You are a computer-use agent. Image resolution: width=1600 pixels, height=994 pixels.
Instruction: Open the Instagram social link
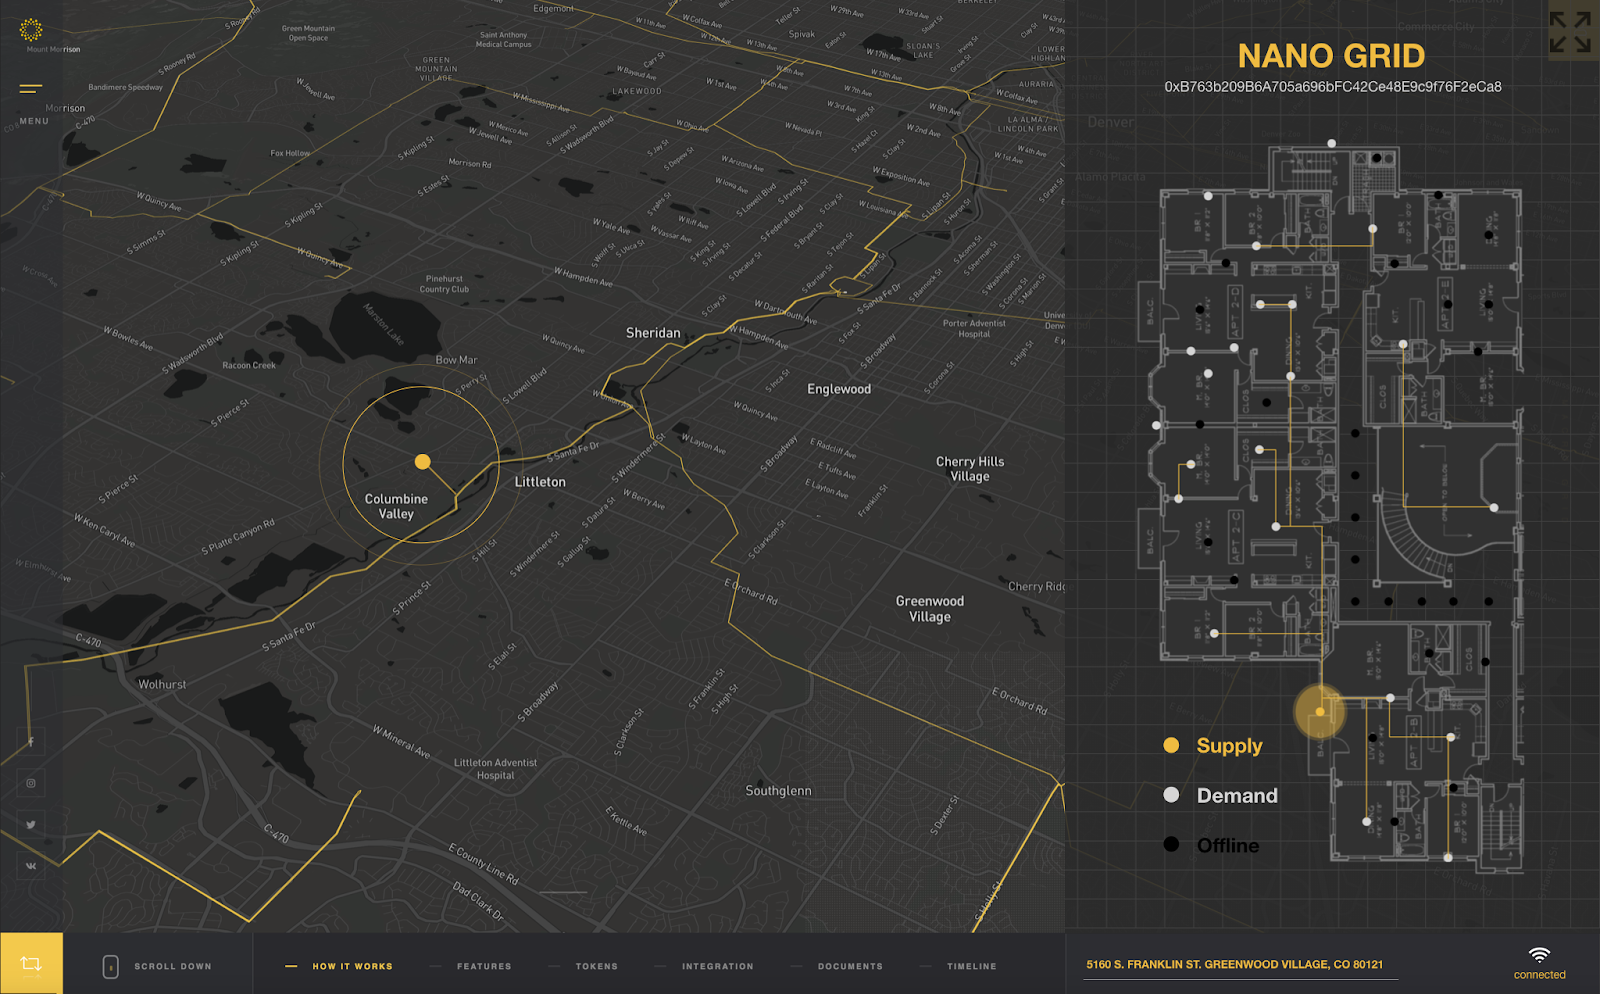coord(31,783)
